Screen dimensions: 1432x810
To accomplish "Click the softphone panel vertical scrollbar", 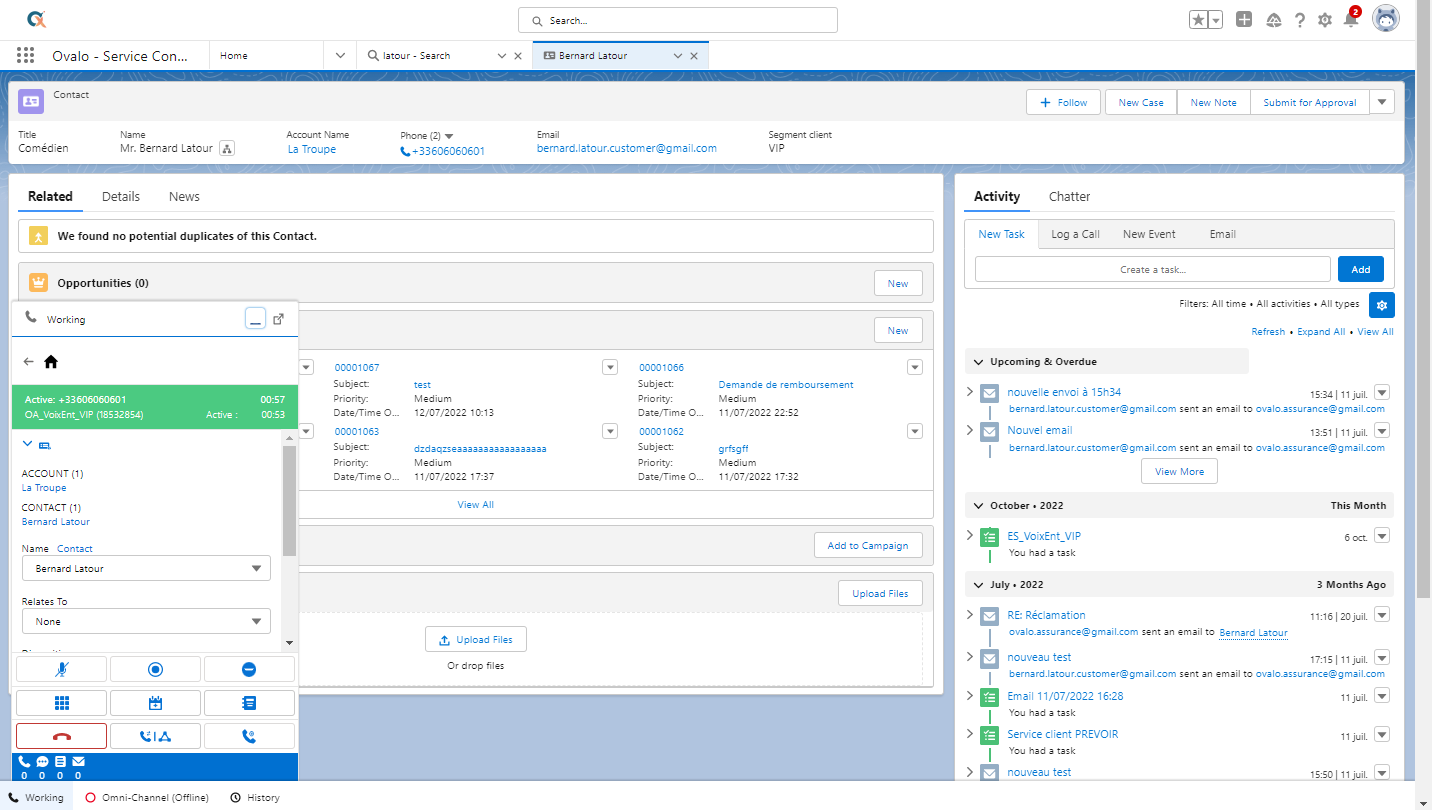I will 289,500.
